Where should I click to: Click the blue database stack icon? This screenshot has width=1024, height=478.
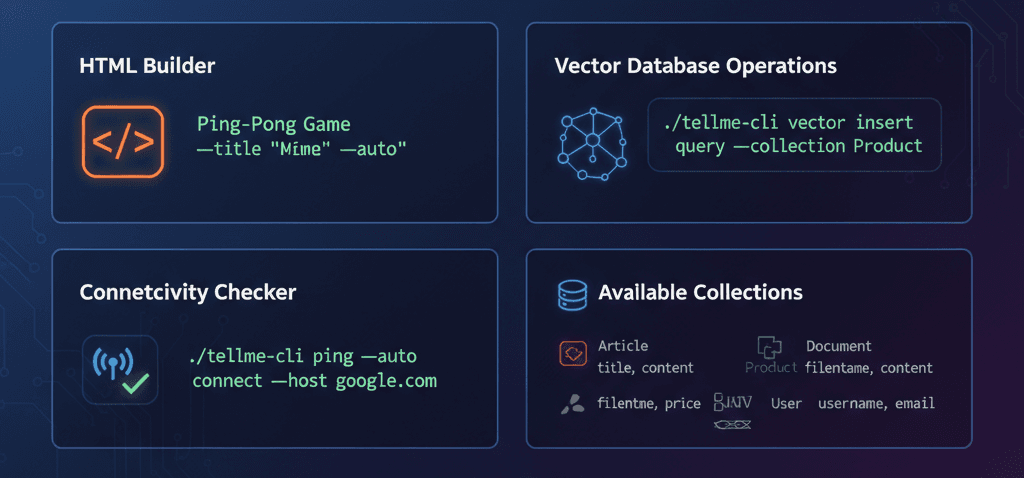[570, 293]
